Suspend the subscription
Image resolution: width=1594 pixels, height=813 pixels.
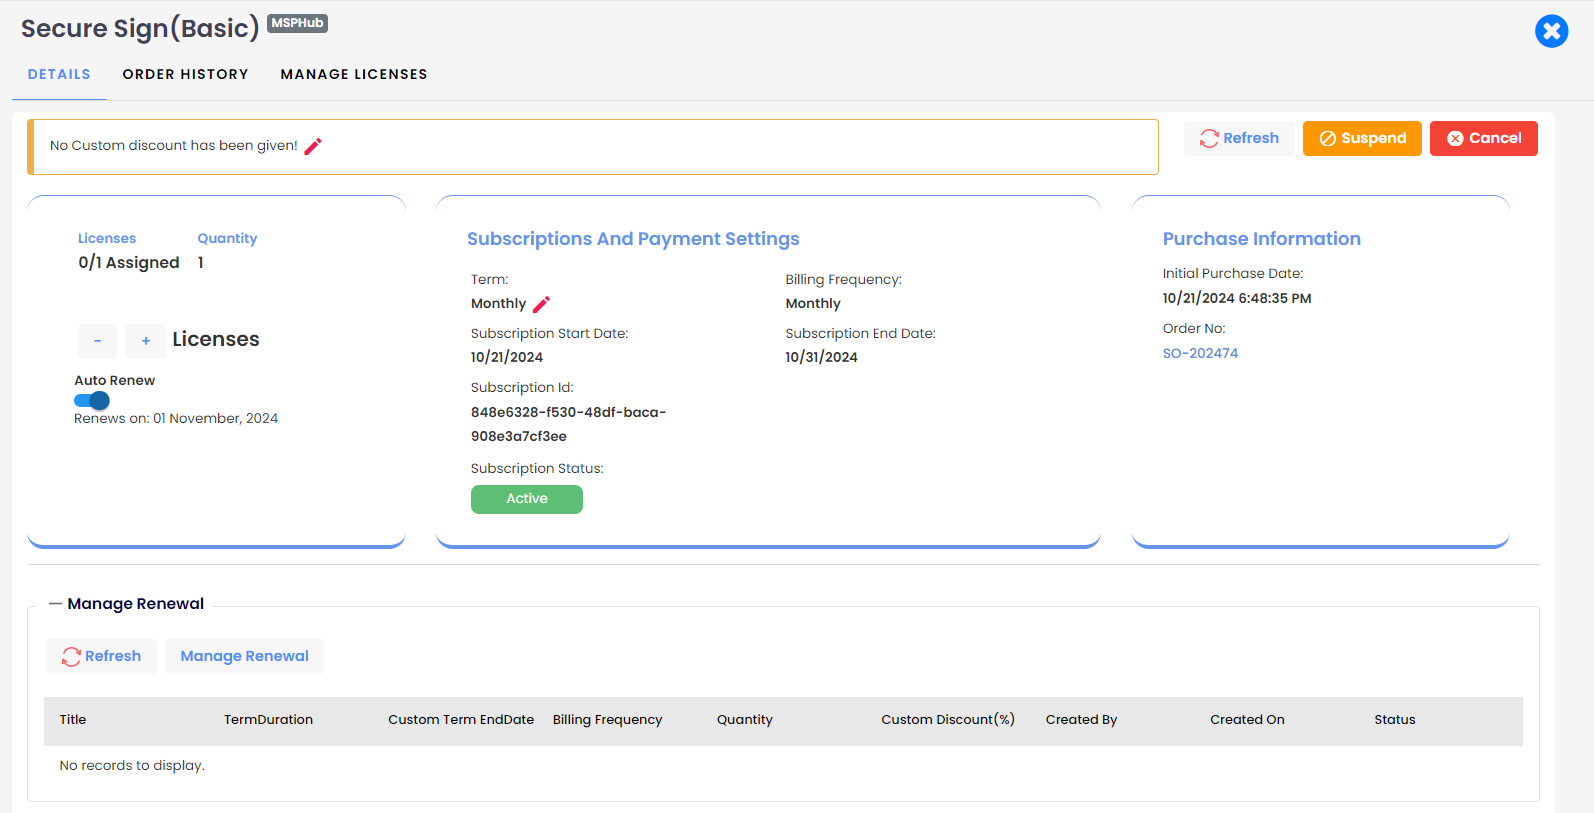click(x=1362, y=138)
